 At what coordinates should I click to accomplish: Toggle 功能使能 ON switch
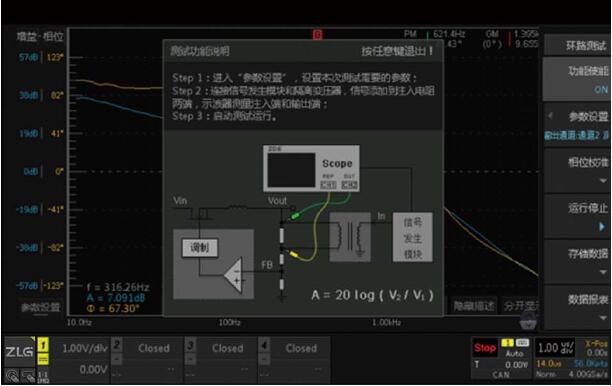point(576,79)
